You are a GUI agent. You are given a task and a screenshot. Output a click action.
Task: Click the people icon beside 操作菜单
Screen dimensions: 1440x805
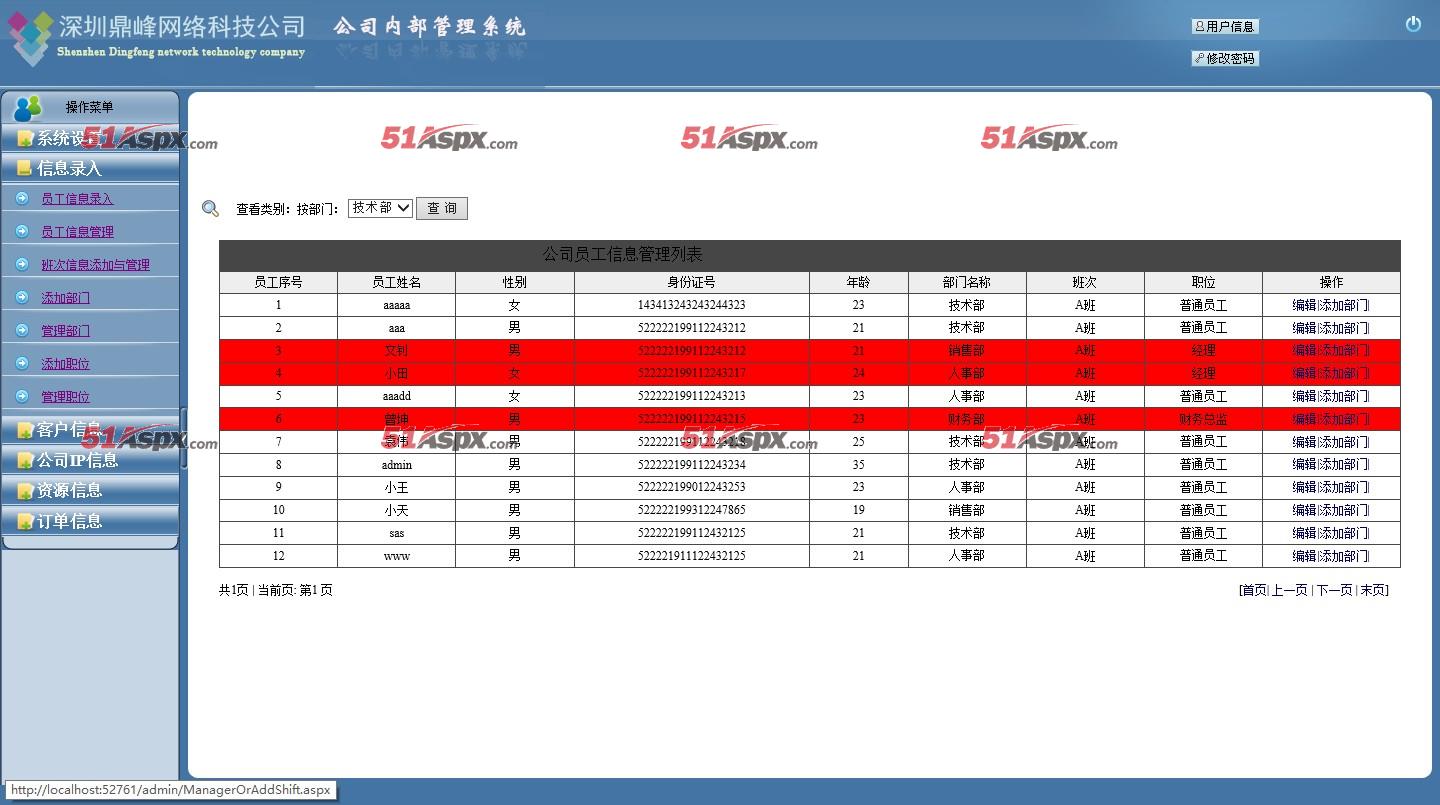(28, 107)
